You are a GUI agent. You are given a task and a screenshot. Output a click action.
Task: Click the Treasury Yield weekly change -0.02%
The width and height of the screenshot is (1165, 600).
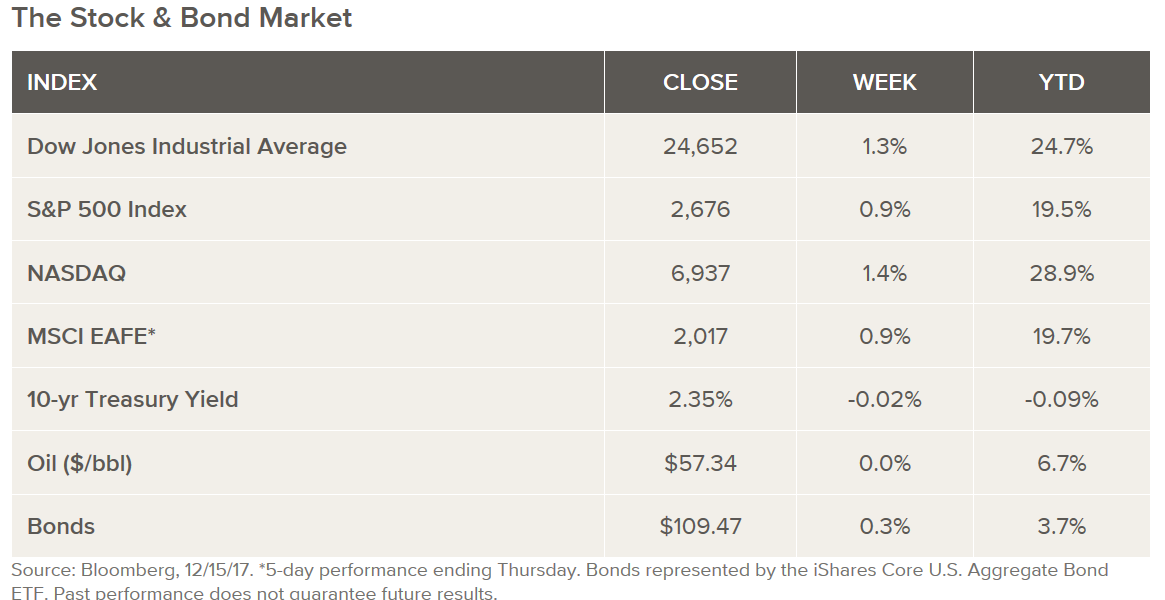(x=884, y=399)
